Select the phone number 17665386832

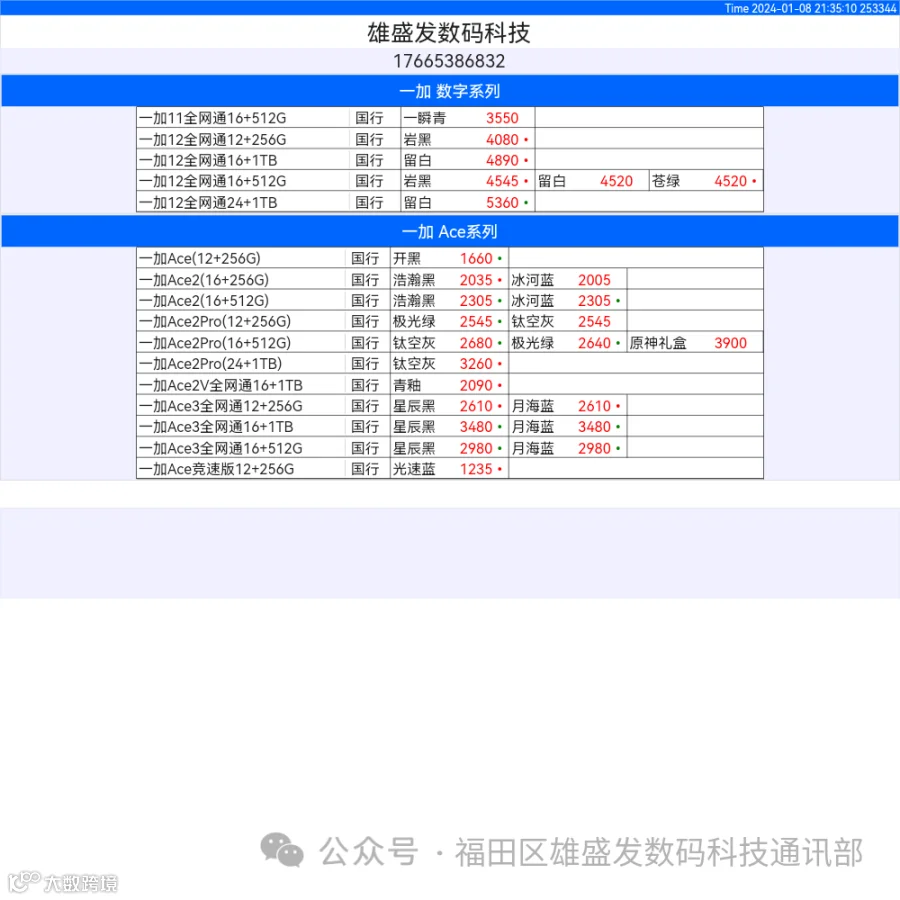pos(449,61)
